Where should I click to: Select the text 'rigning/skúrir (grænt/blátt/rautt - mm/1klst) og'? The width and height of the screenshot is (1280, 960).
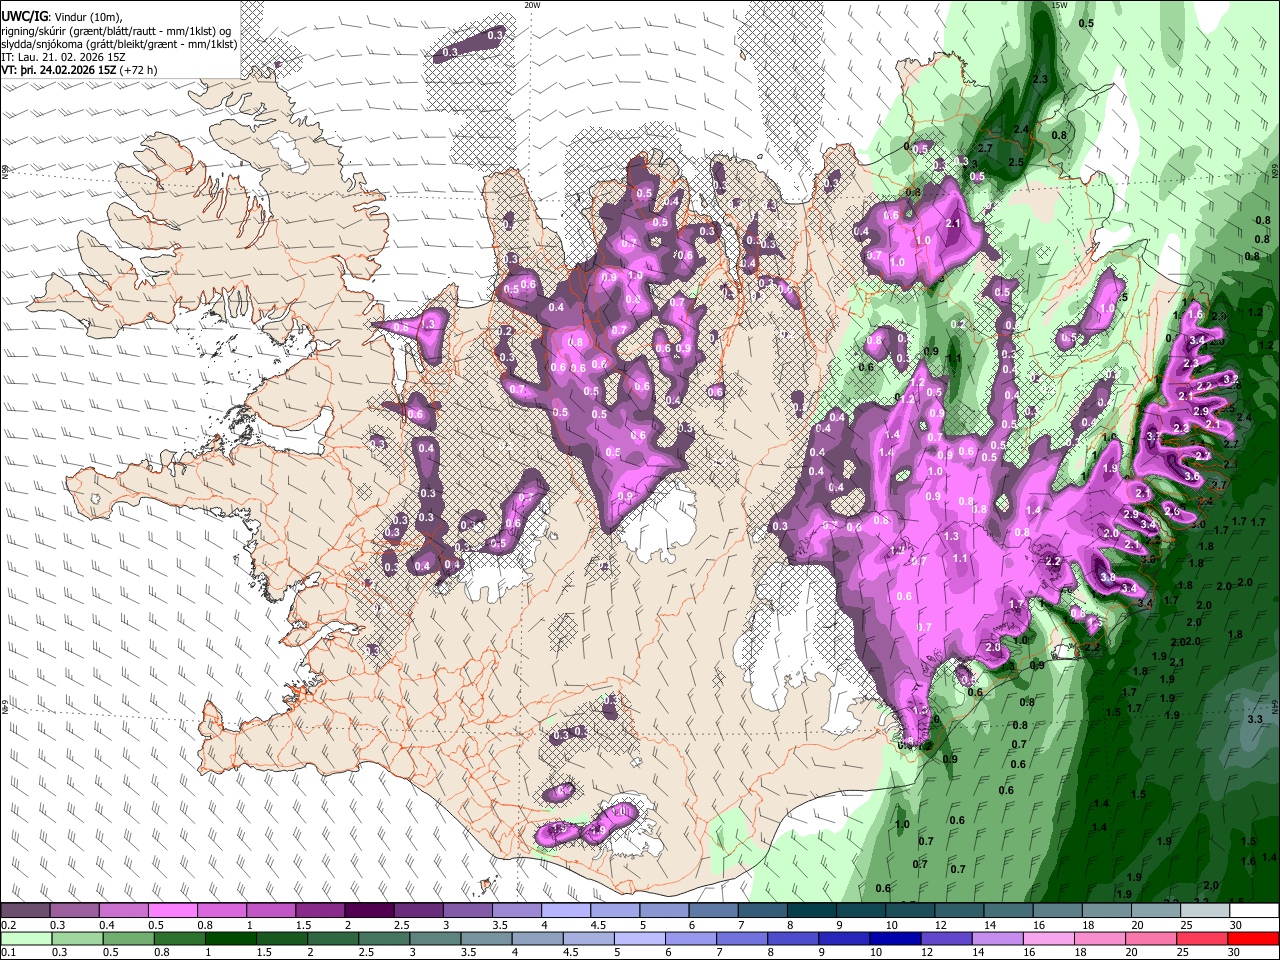tap(116, 30)
